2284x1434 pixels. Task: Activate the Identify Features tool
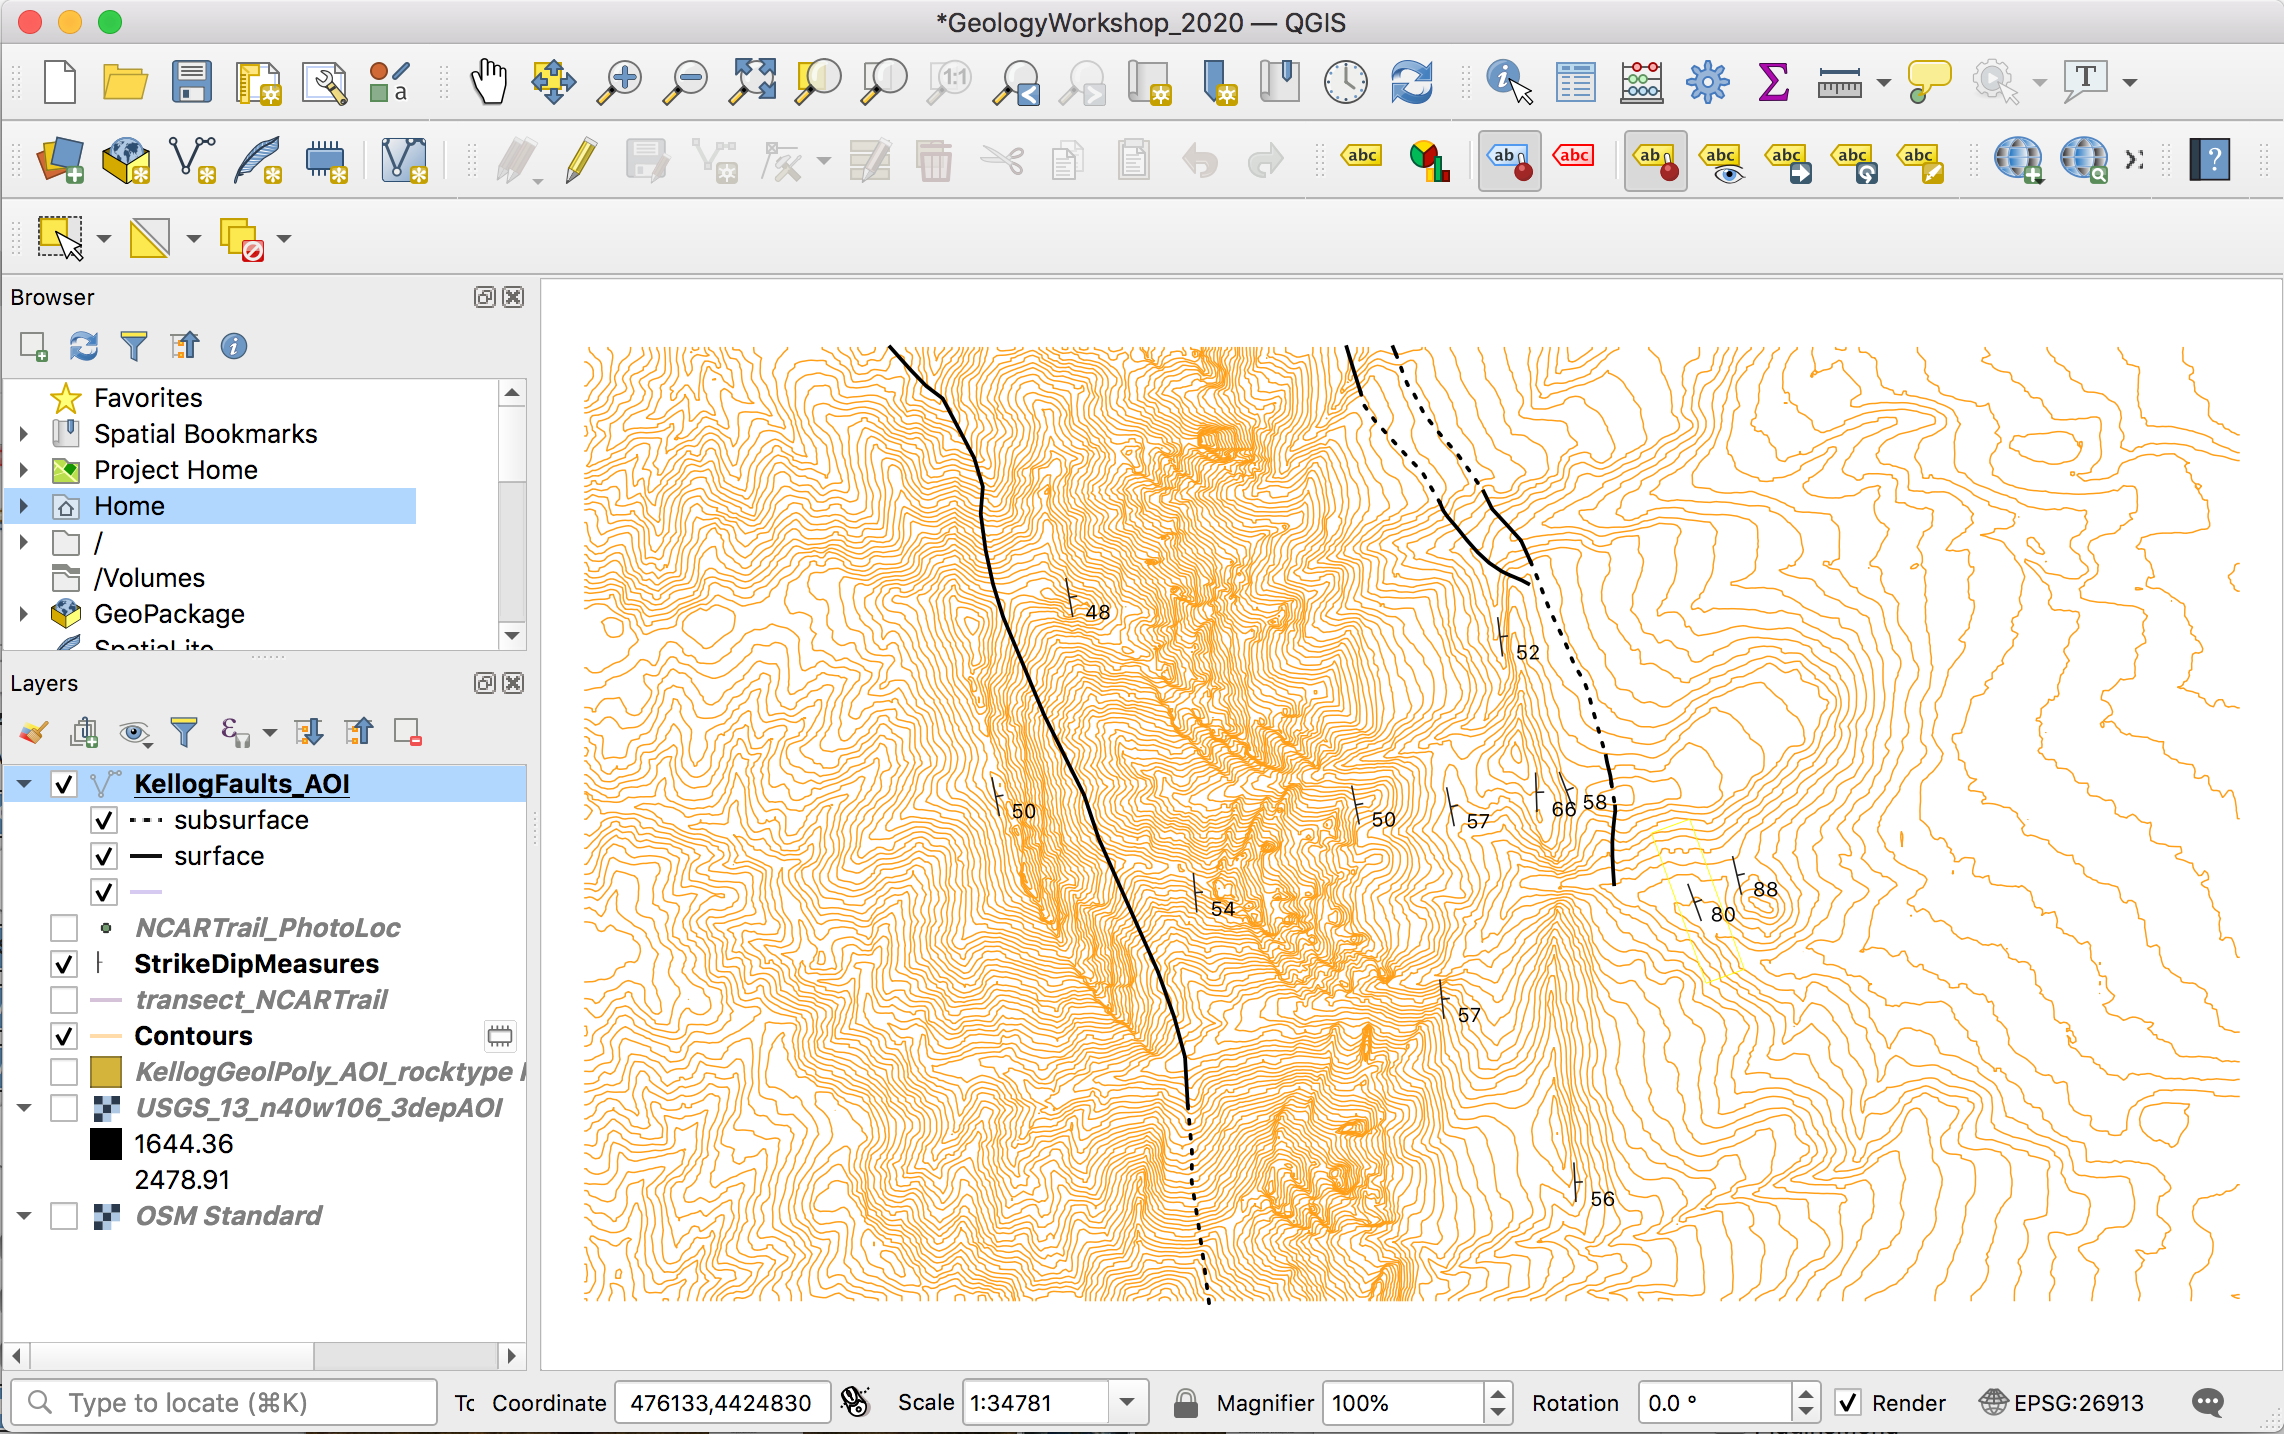[x=1508, y=82]
